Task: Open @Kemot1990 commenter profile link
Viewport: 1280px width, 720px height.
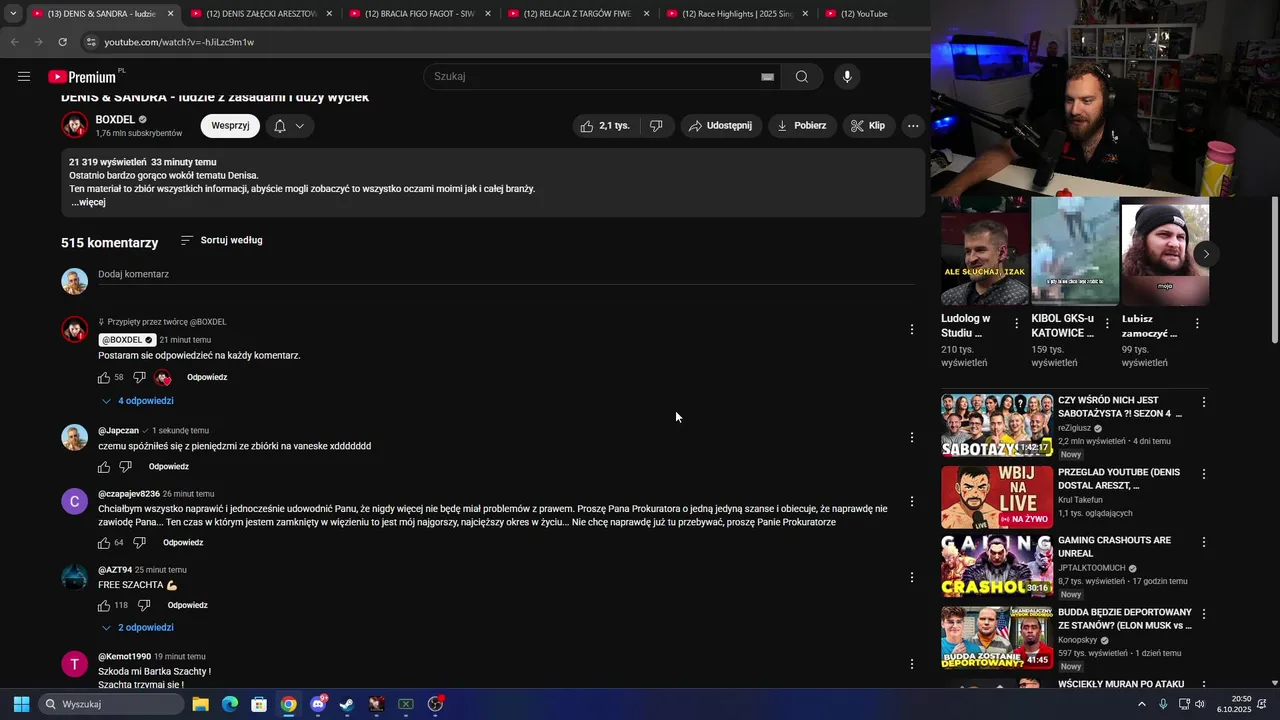Action: click(x=124, y=657)
